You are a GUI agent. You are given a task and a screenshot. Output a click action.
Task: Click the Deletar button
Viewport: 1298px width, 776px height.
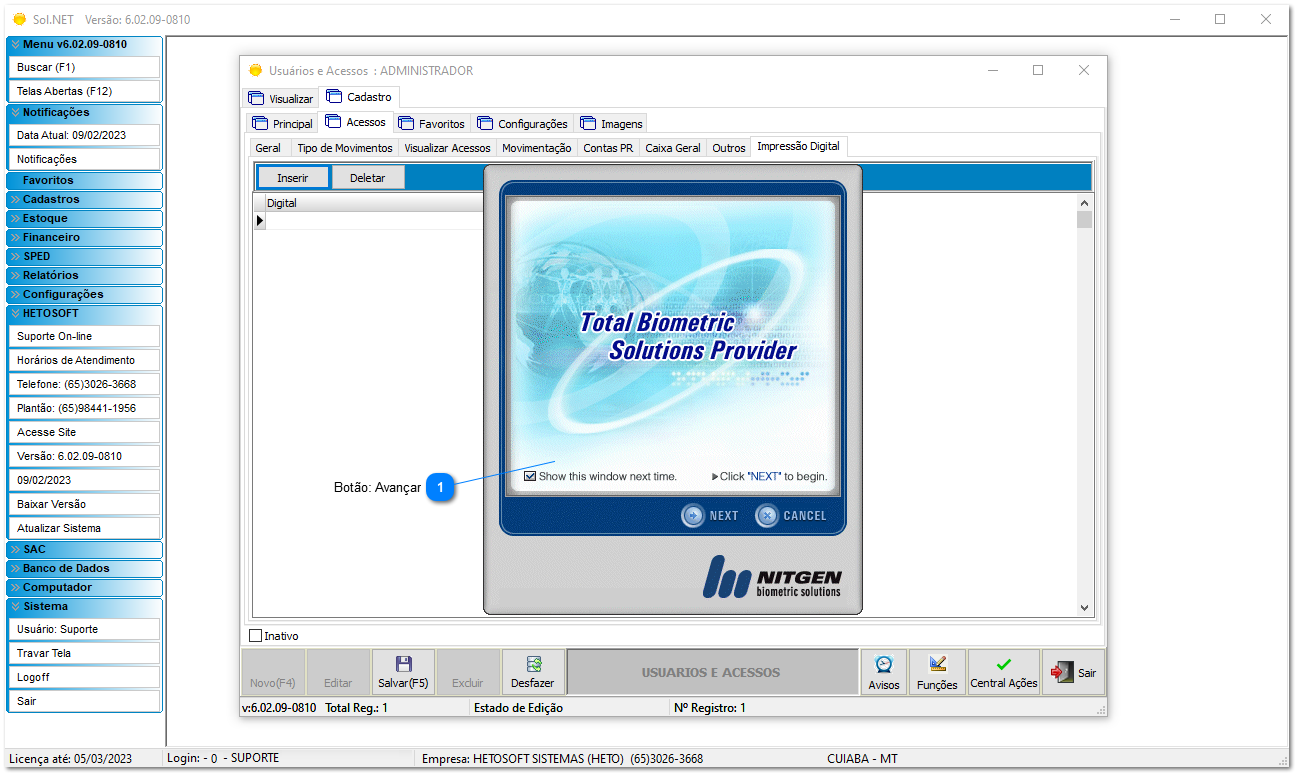click(367, 177)
